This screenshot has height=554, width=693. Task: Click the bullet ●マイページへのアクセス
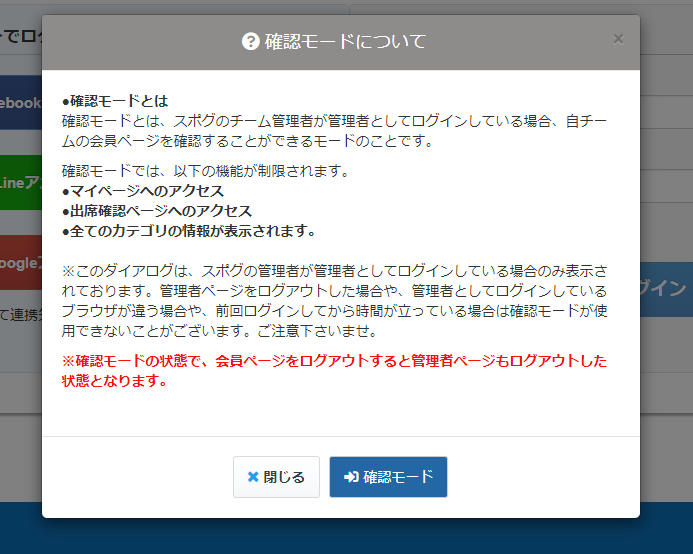point(143,191)
